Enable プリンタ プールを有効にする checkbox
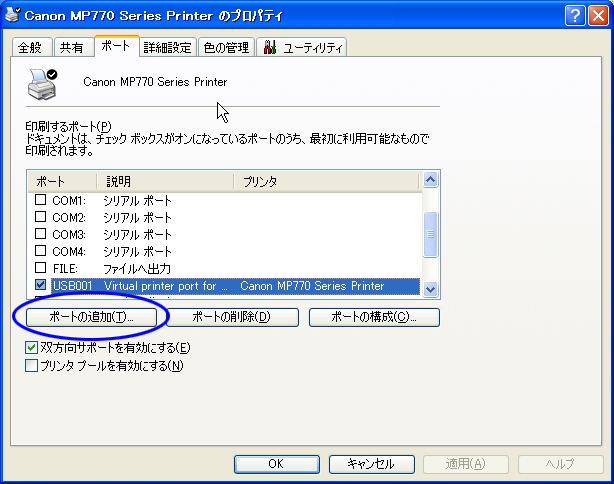The width and height of the screenshot is (614, 484). point(31,365)
